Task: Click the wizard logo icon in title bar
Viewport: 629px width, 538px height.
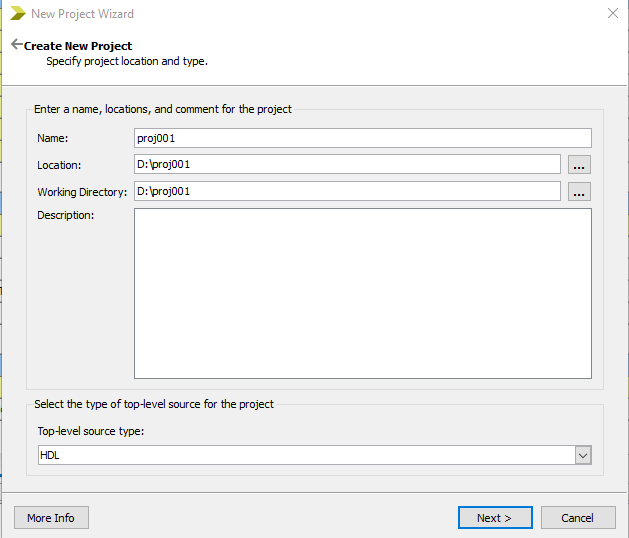Action: coord(18,14)
